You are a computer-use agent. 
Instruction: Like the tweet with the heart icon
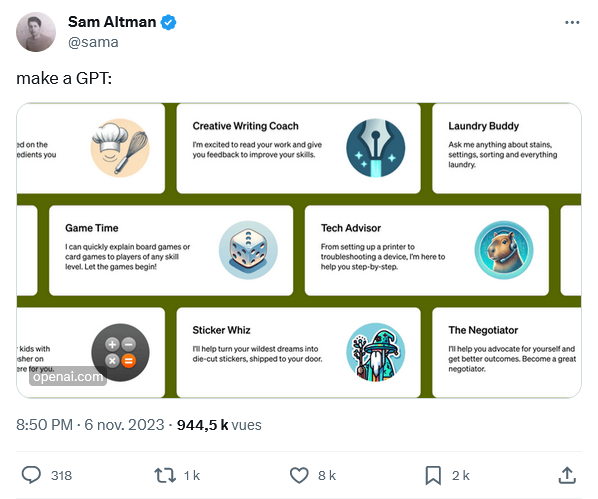pos(299,475)
